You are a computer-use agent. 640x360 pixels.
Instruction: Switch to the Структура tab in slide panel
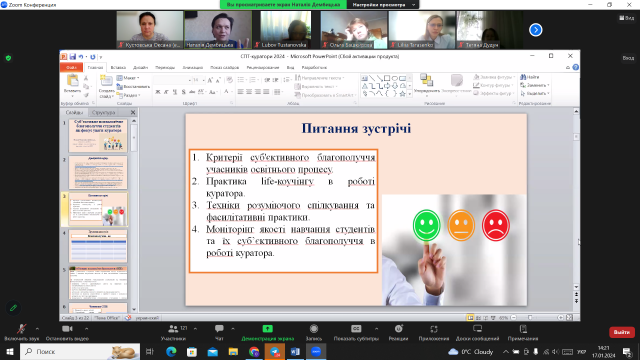pyautogui.click(x=103, y=112)
